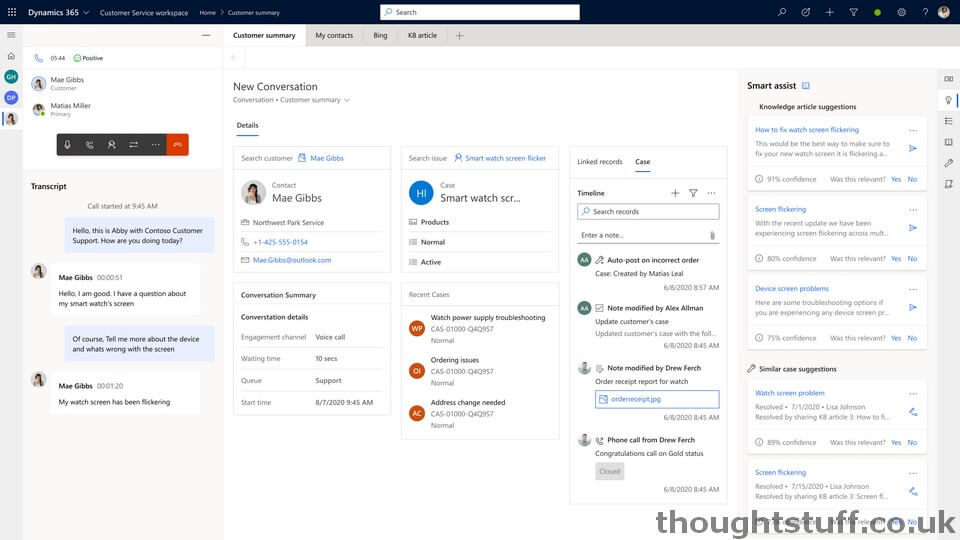Link the Watch screen problem case
Screen dimensions: 960x540
[x=912, y=412]
